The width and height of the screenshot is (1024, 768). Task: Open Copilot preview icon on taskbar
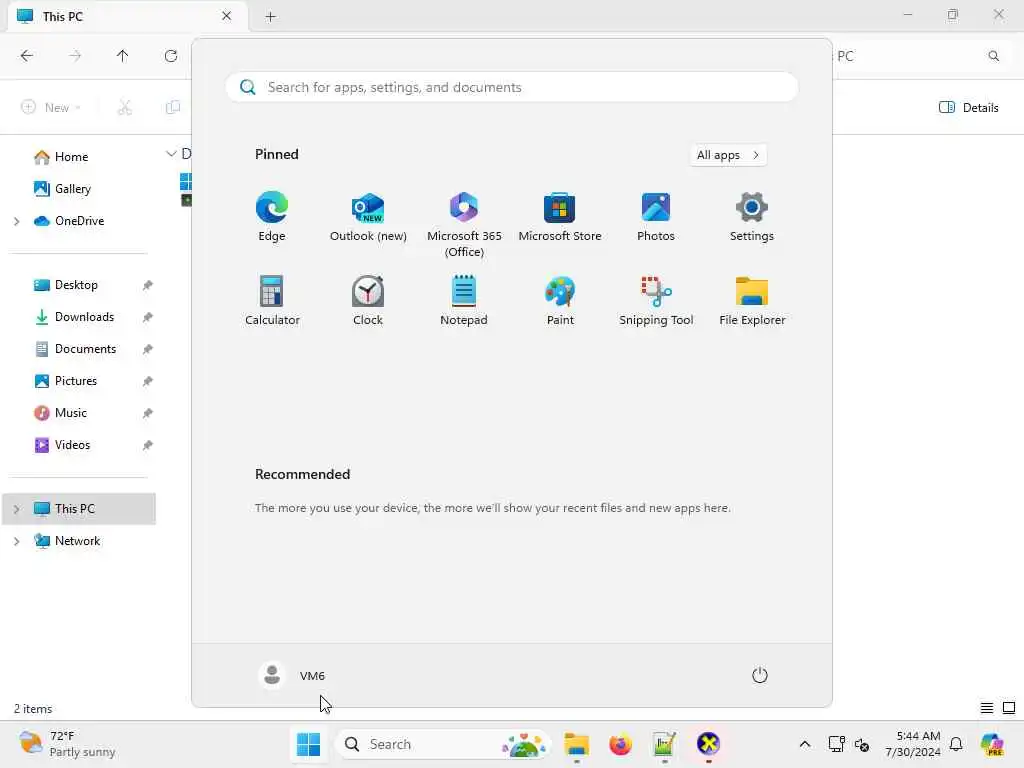click(x=992, y=744)
